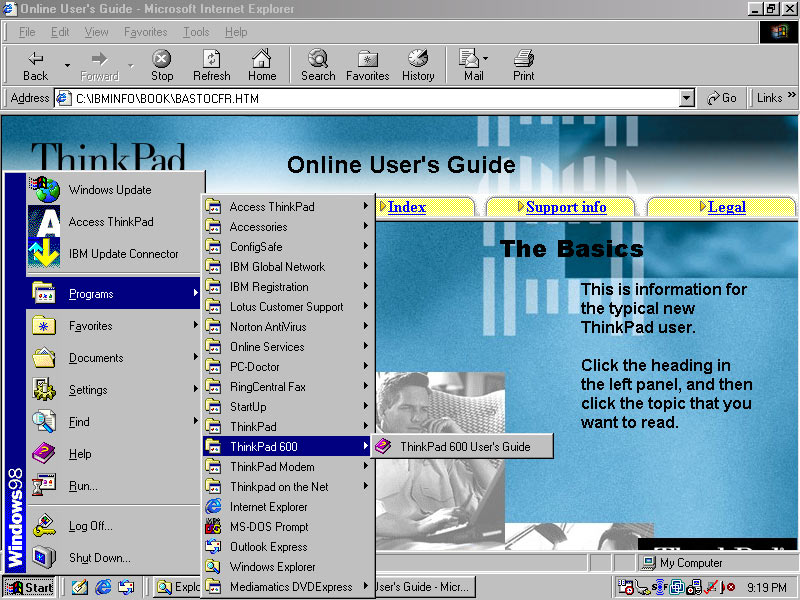Open RingCentral Fax program folder
This screenshot has height=600, width=800.
(x=288, y=387)
